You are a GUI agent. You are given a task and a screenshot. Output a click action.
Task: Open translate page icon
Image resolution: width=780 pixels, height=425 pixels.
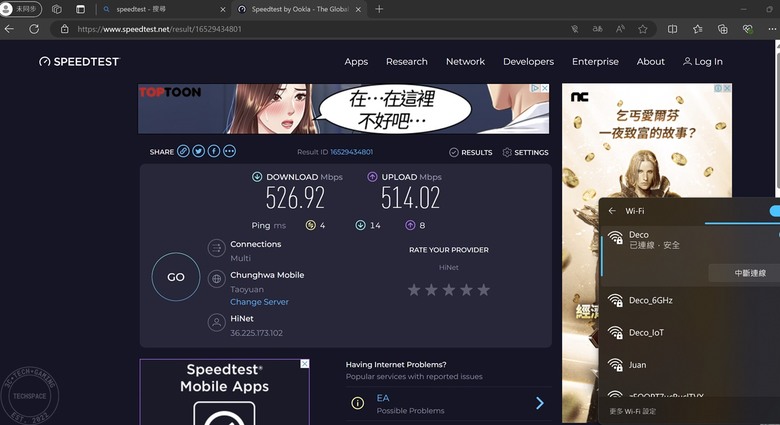point(597,29)
